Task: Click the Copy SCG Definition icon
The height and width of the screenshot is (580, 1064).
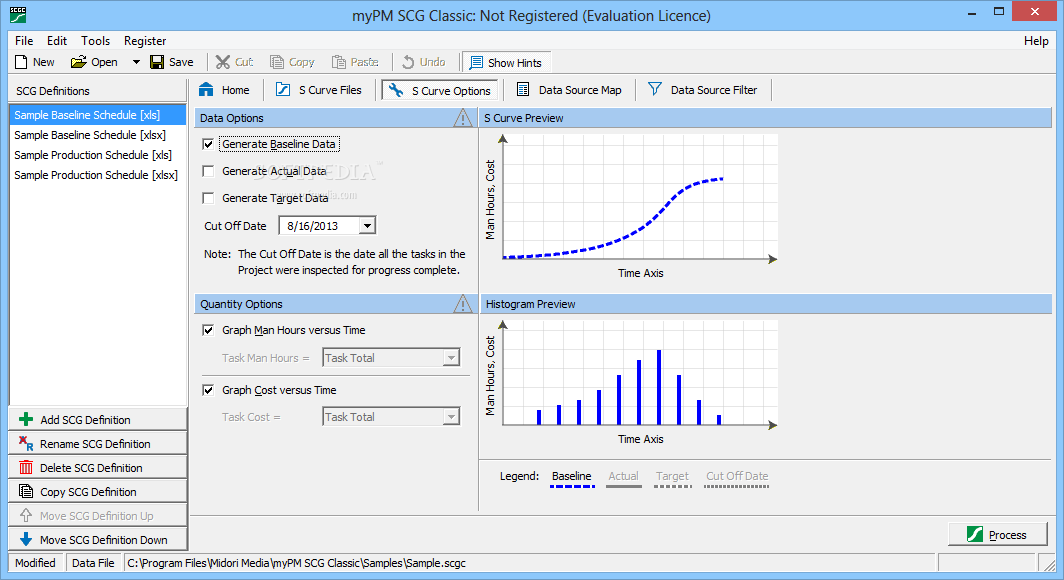Action: pyautogui.click(x=26, y=491)
